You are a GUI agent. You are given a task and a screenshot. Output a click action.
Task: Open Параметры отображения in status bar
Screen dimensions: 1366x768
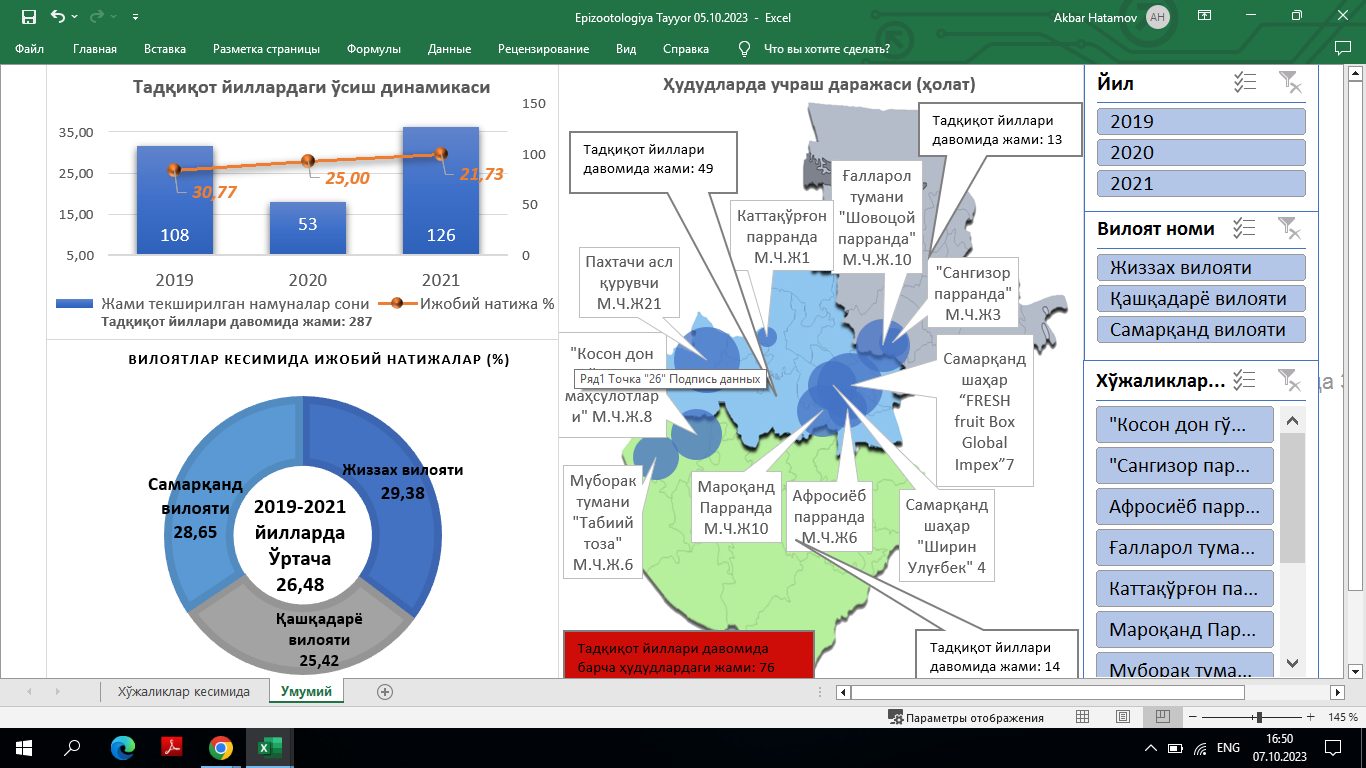click(x=966, y=717)
